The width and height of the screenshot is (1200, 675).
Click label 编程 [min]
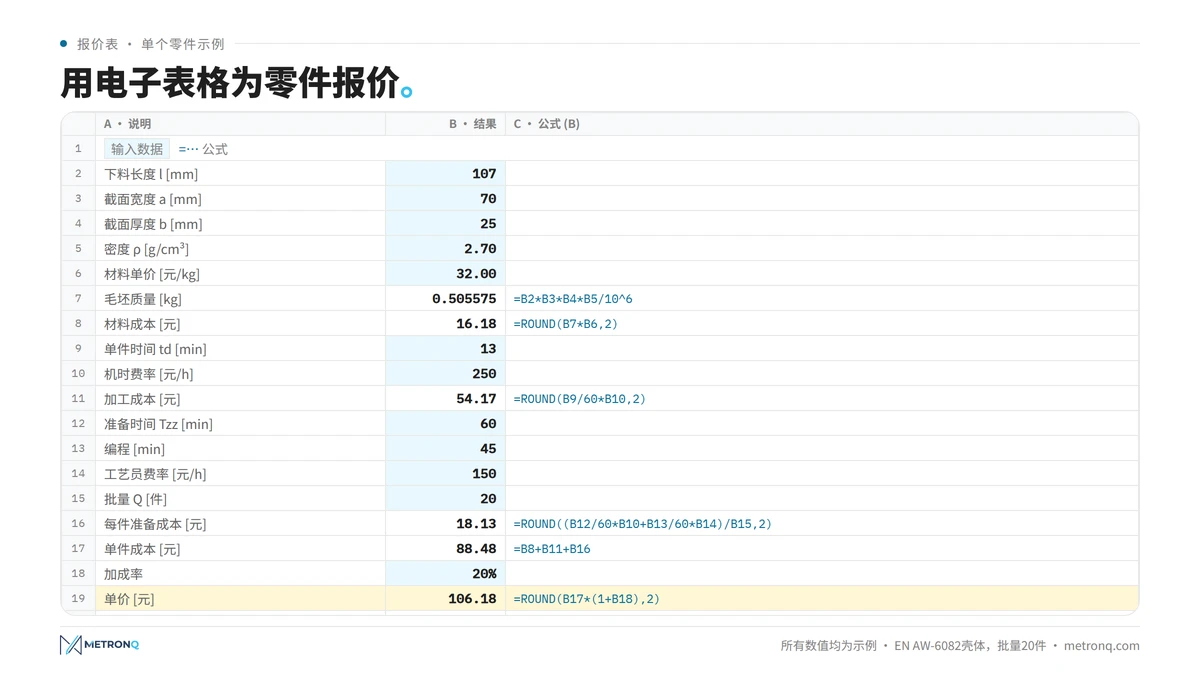(135, 449)
